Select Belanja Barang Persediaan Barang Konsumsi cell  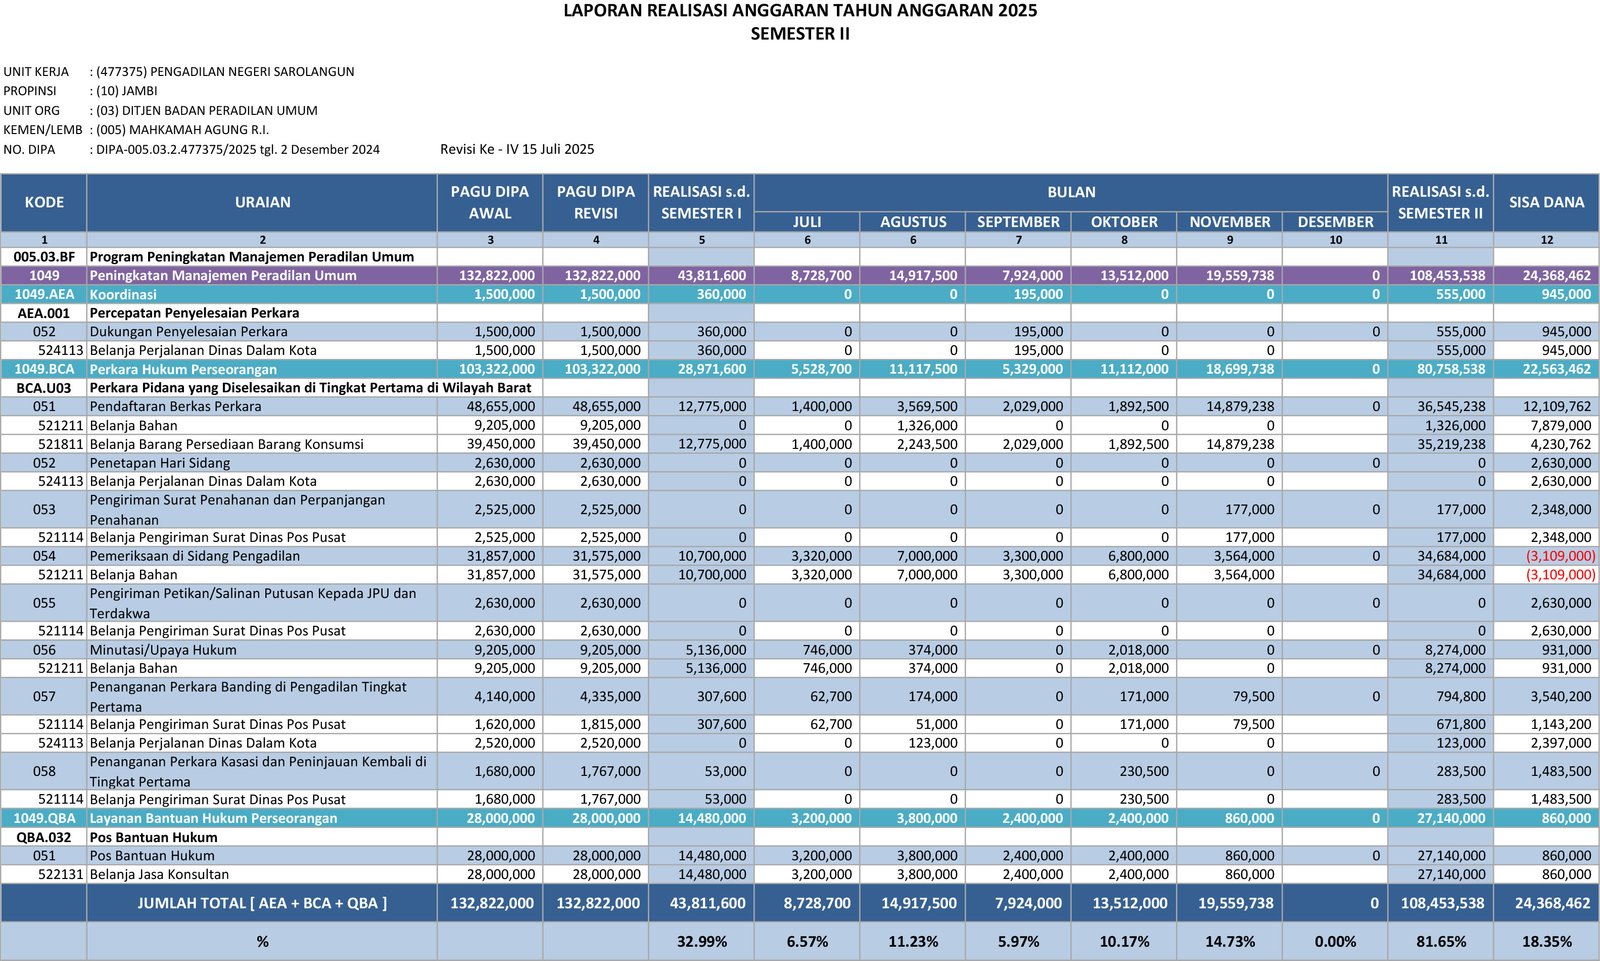tap(227, 444)
